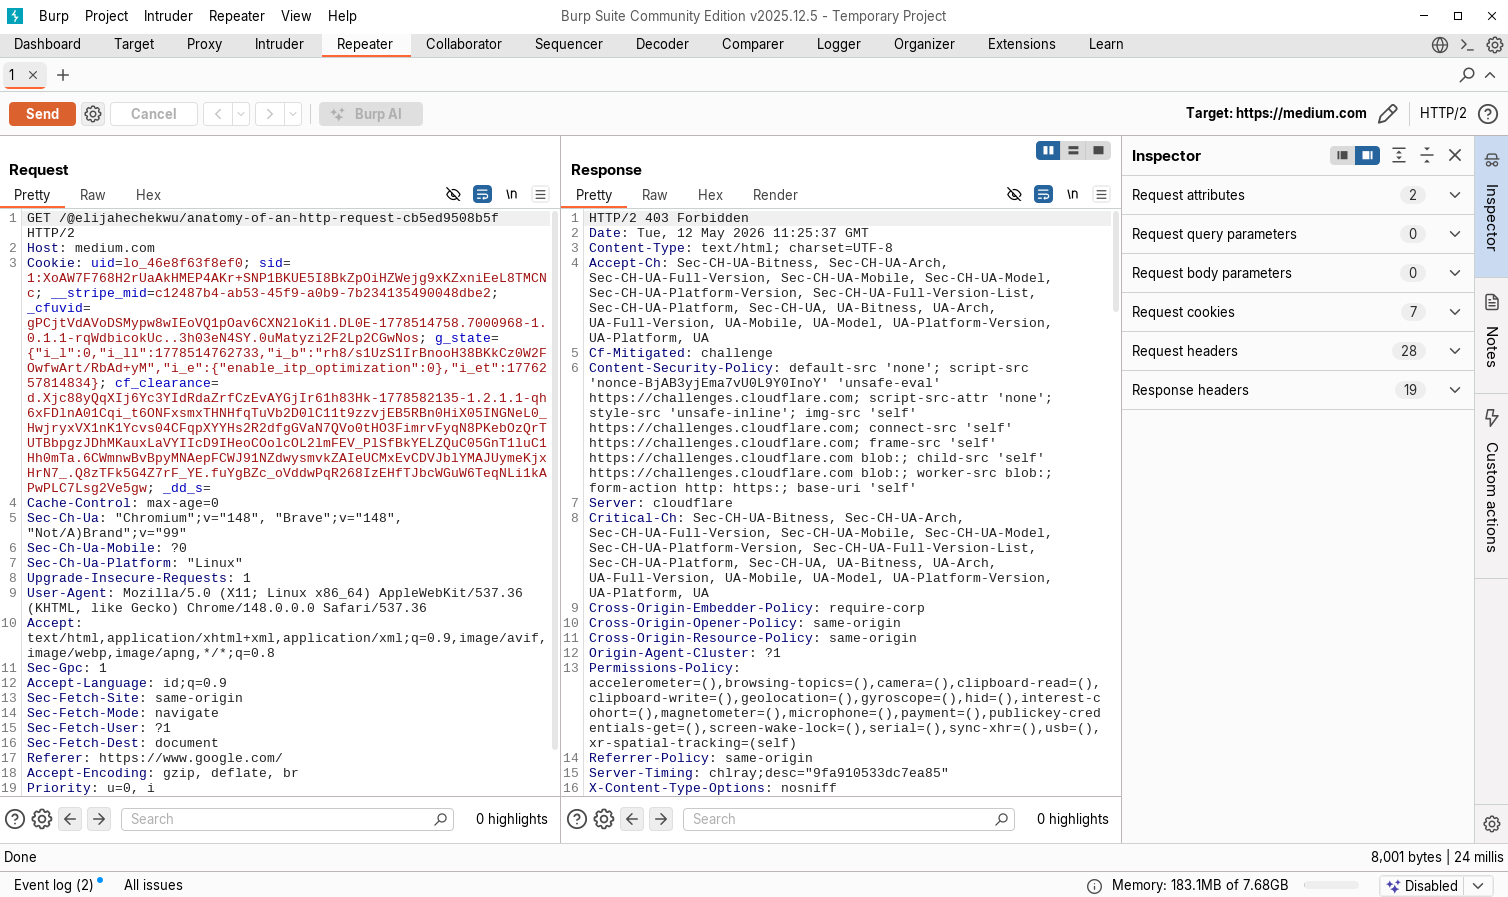Switch Inspector to list layout

pos(1342,155)
